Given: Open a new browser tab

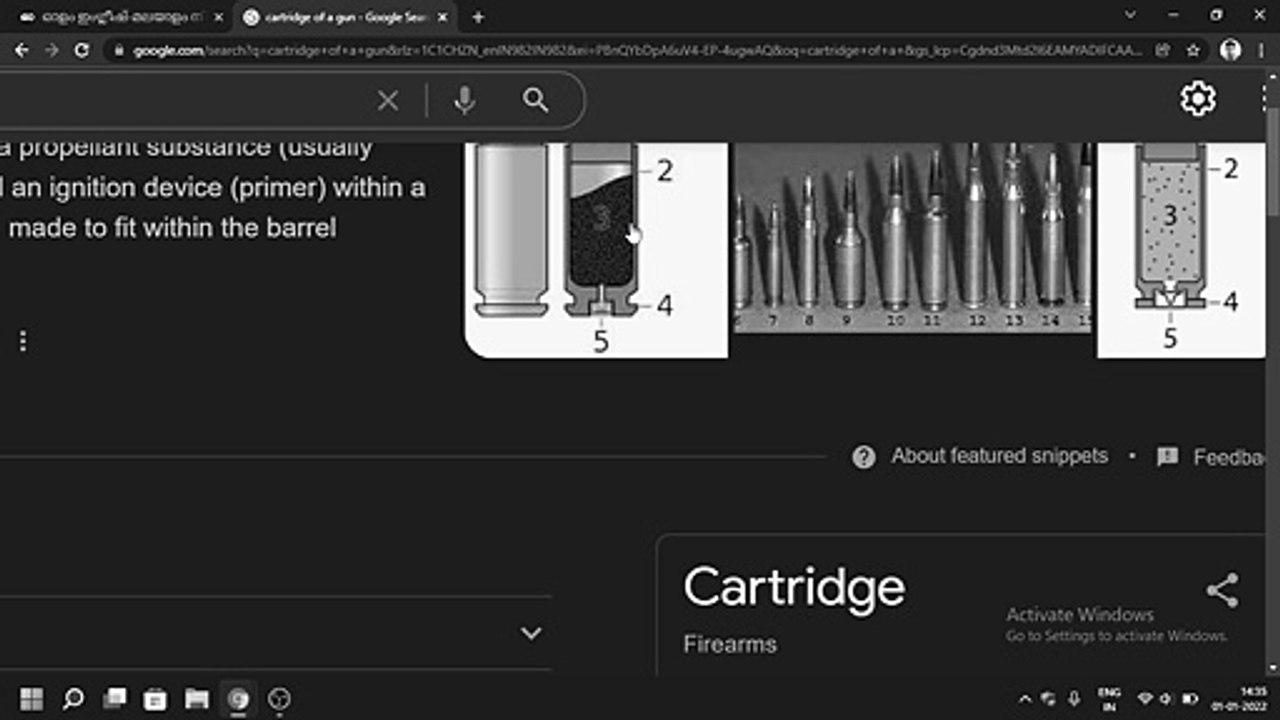Looking at the screenshot, I should (478, 17).
